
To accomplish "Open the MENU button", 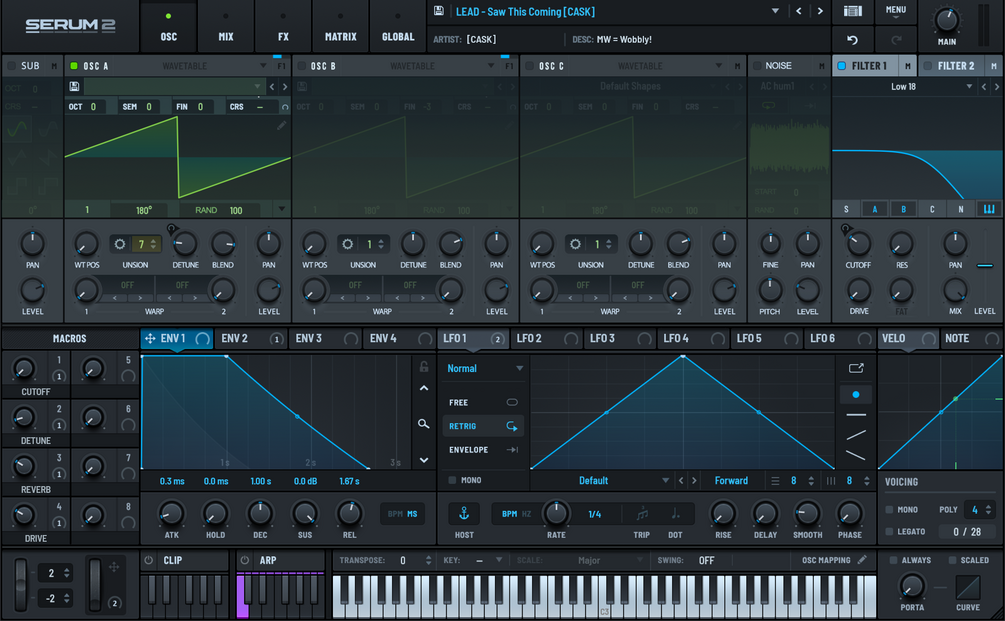I will tap(895, 11).
